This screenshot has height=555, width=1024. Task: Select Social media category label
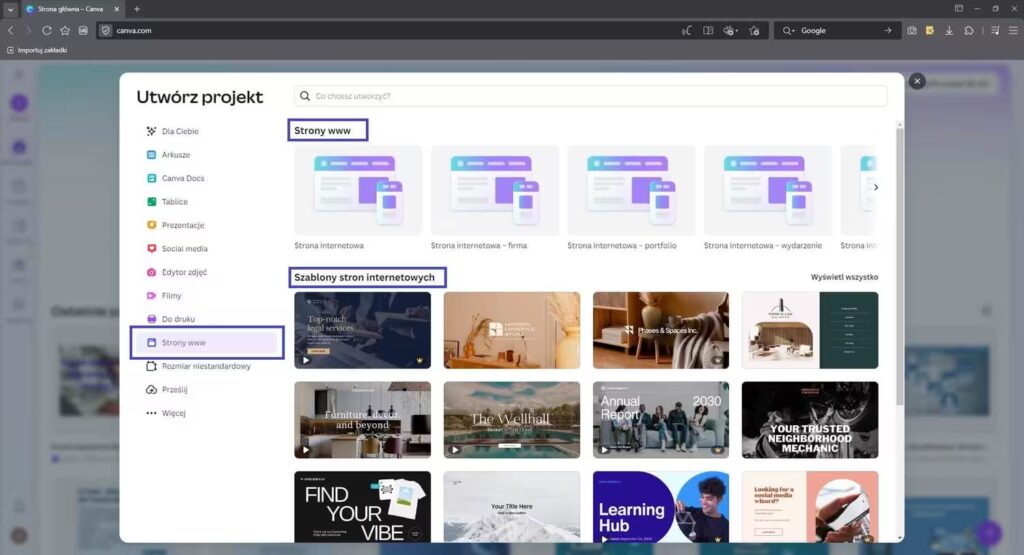click(185, 249)
